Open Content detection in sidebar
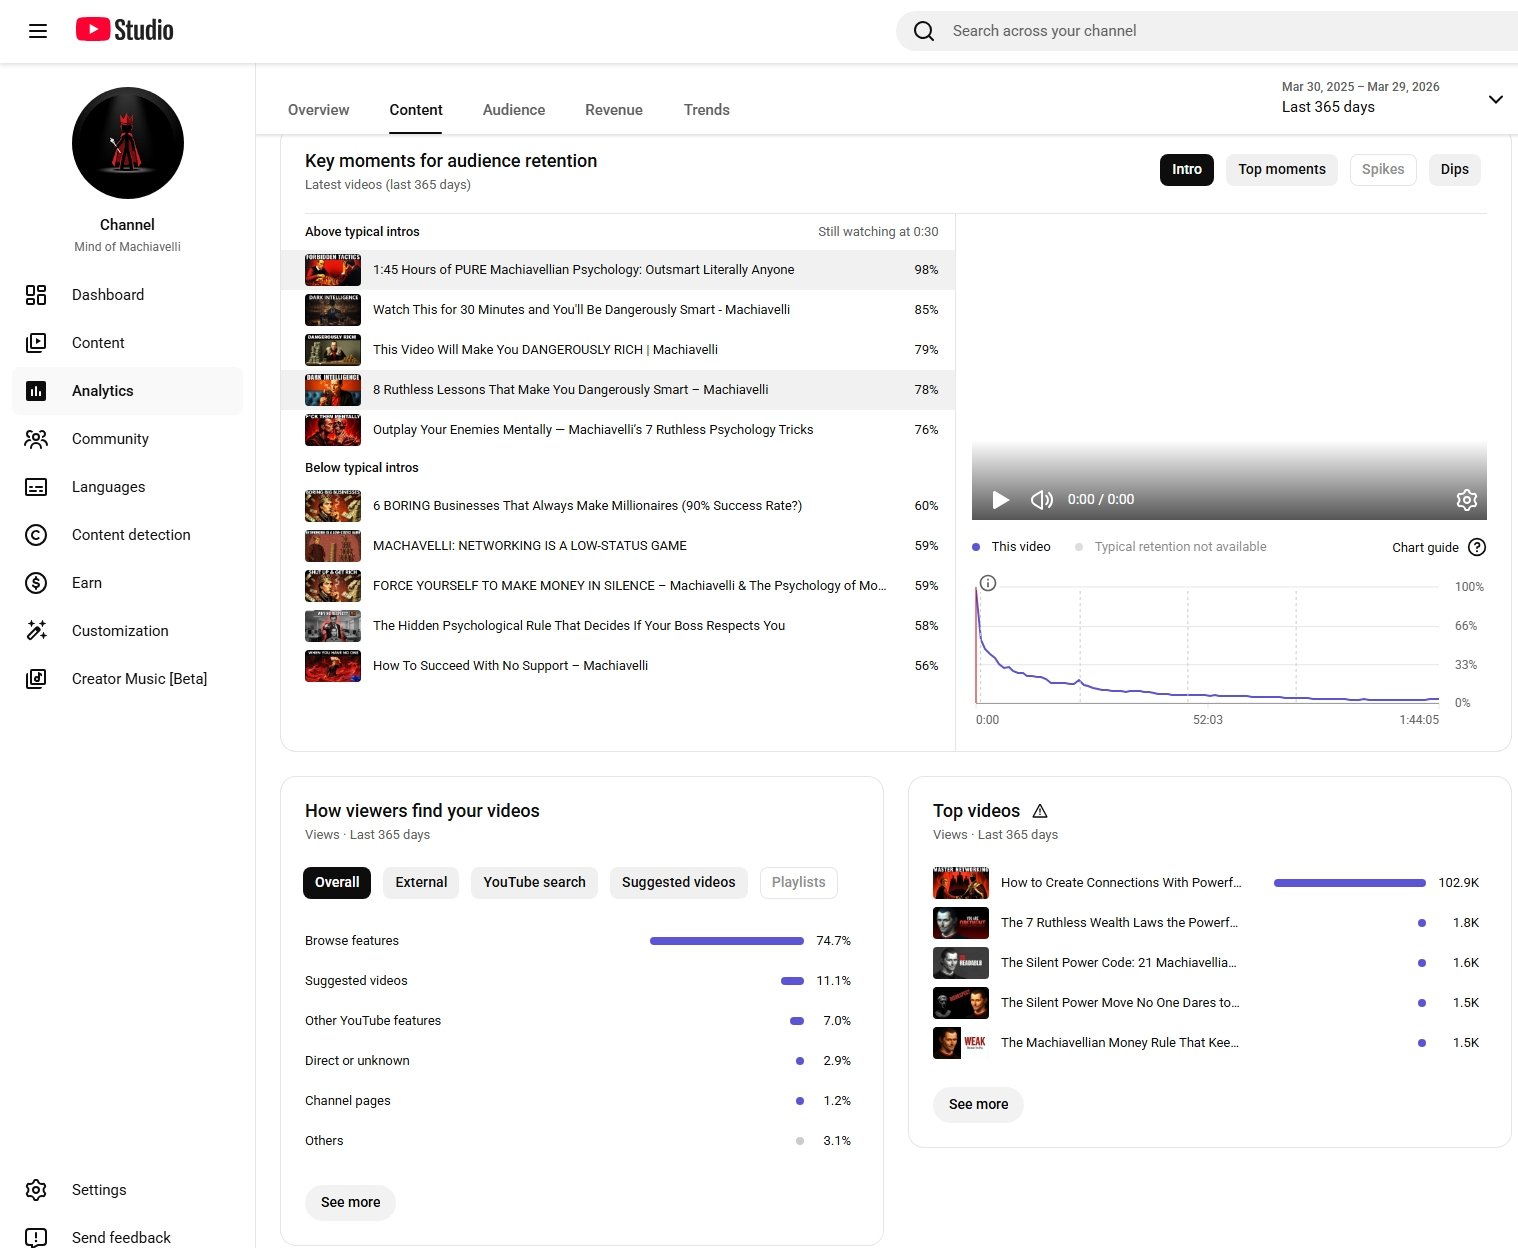Viewport: 1518px width, 1248px height. (x=131, y=535)
